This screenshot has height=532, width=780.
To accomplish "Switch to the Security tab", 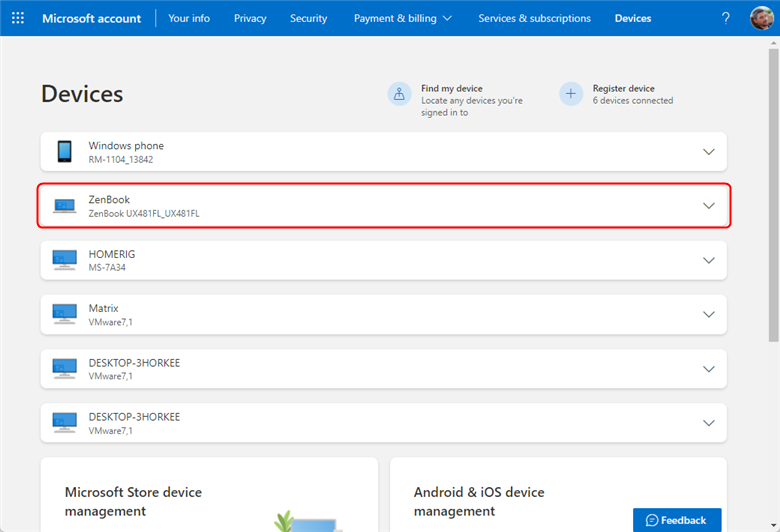I will coord(308,18).
